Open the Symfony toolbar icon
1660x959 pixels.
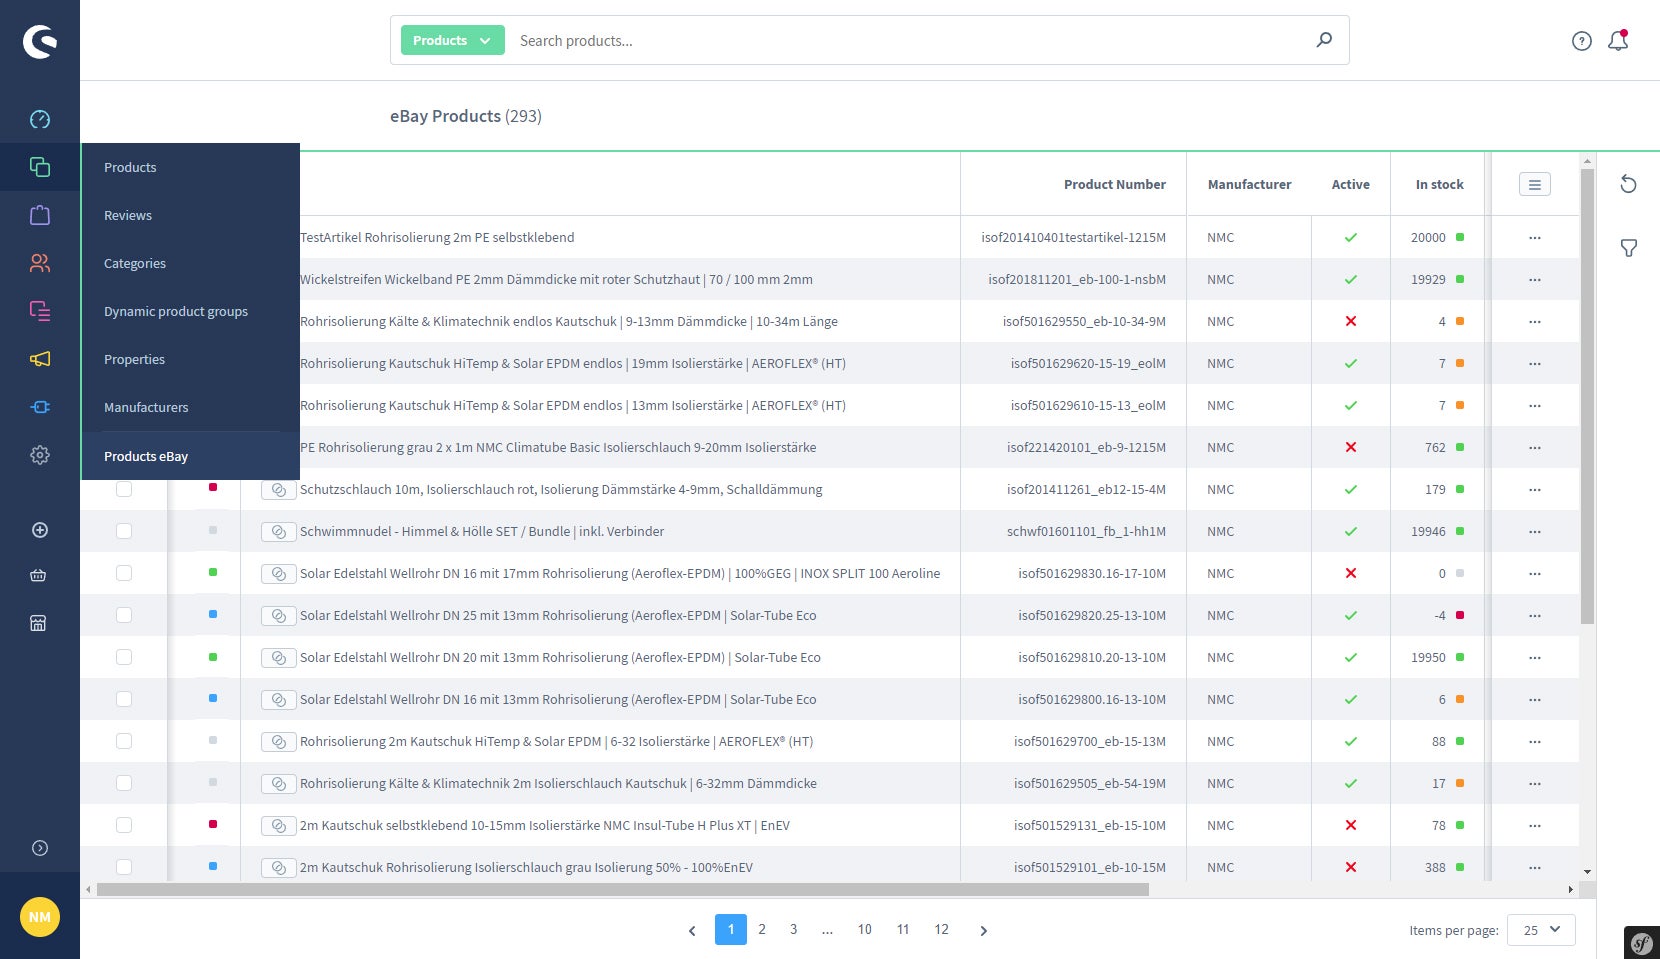click(1642, 942)
